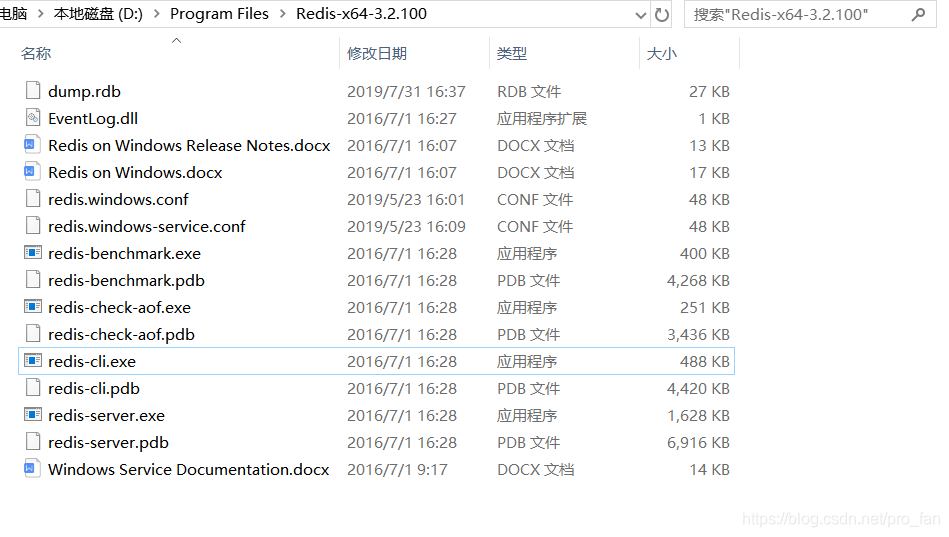Image resolution: width=949 pixels, height=537 pixels.
Task: Sort files by 修改日期 column header
Action: 377,54
